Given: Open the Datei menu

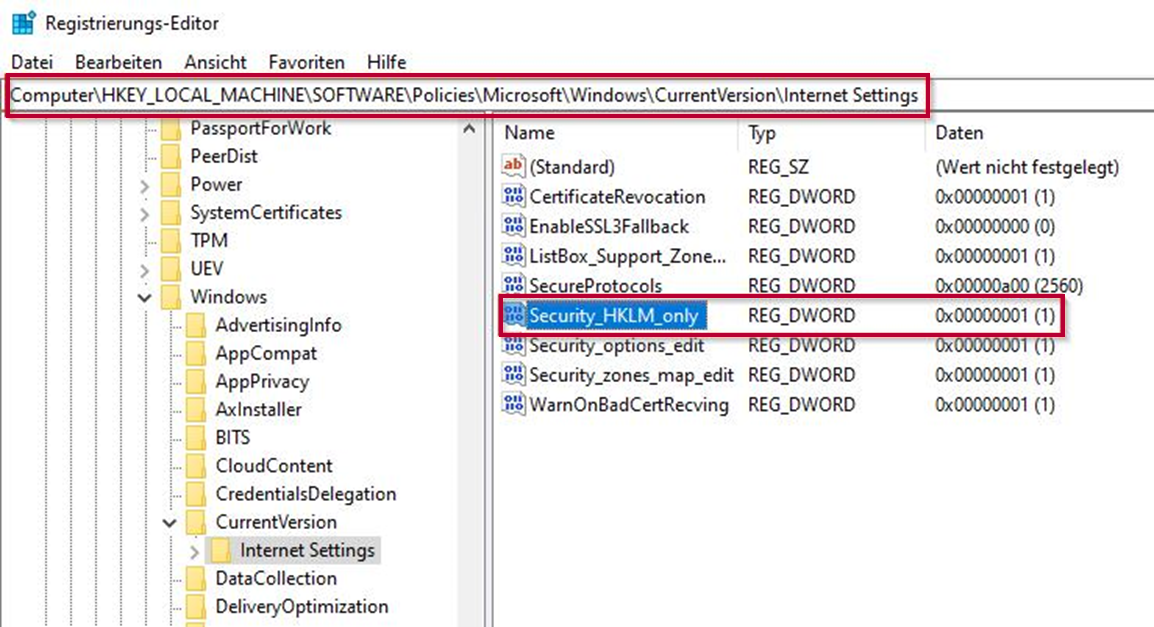Looking at the screenshot, I should pos(32,62).
